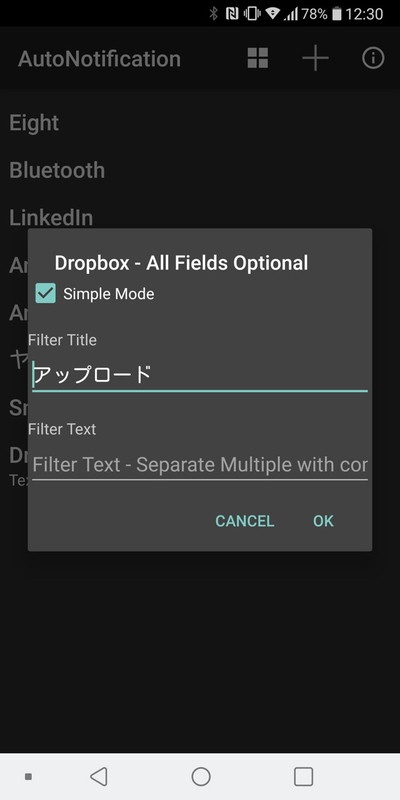Screen dimensions: 400x800
Task: Tap the AutoNotification app title
Action: pyautogui.click(x=99, y=59)
